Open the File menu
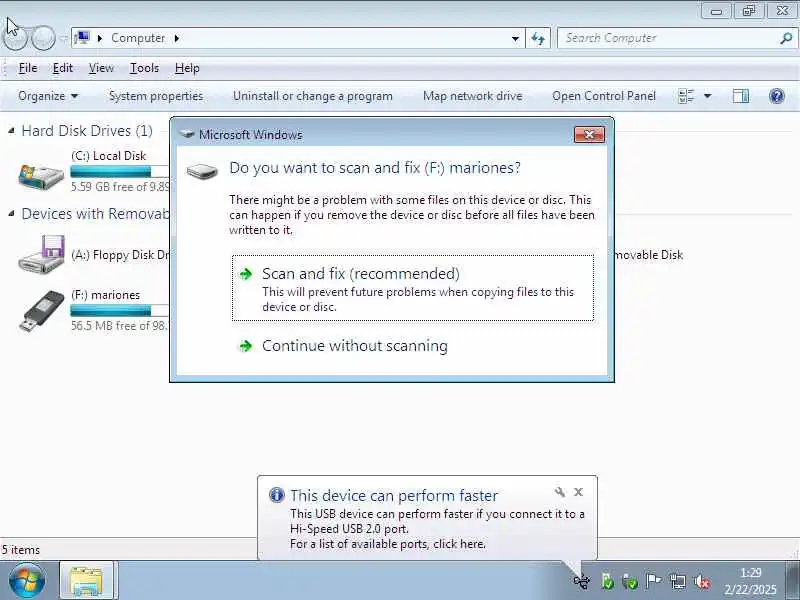800x600 pixels. (x=28, y=68)
